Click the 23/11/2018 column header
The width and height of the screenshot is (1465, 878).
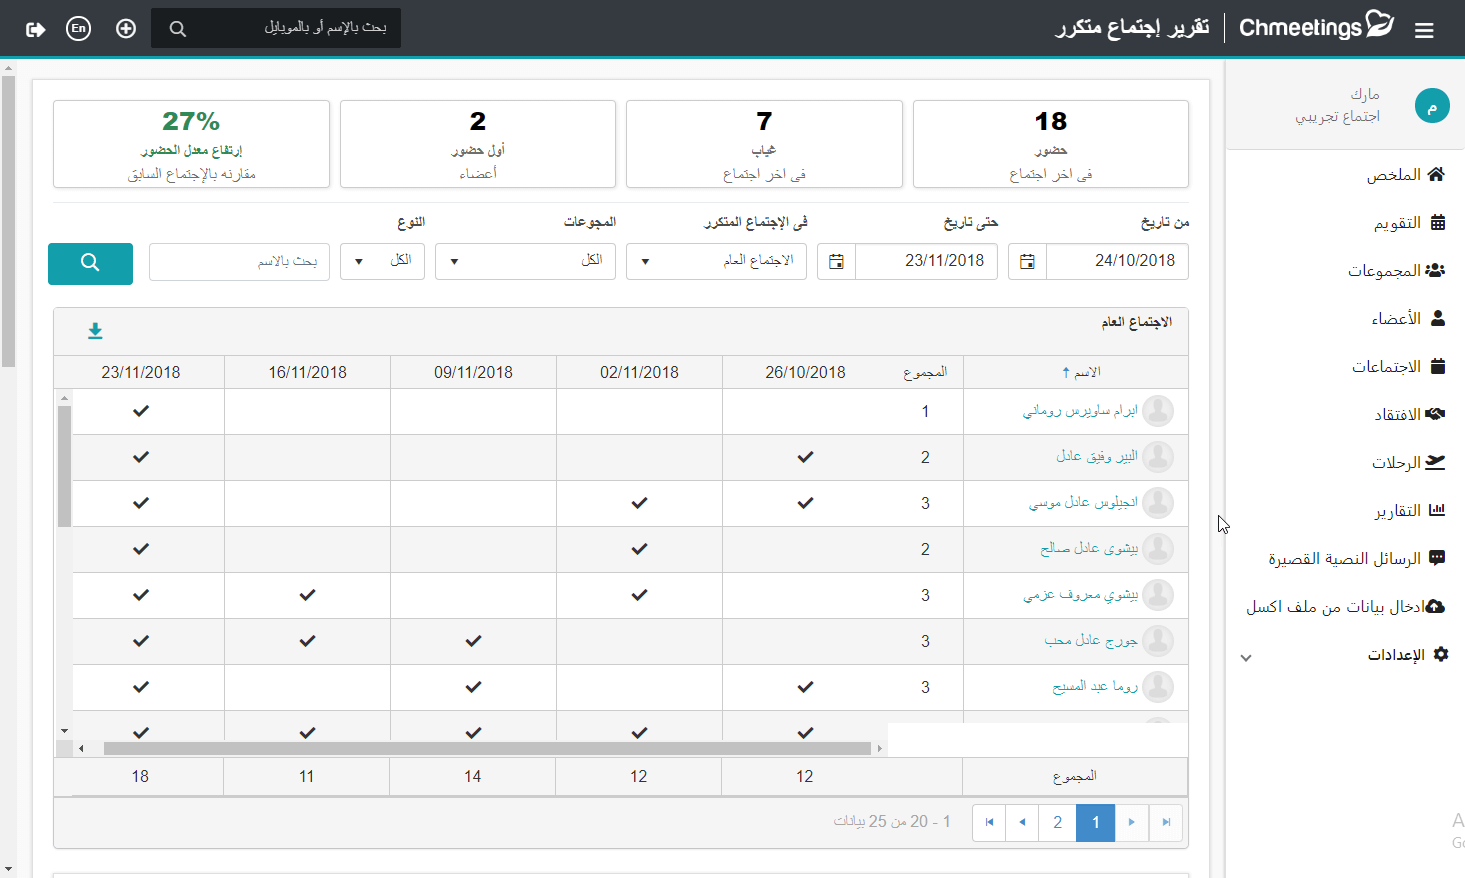(141, 372)
